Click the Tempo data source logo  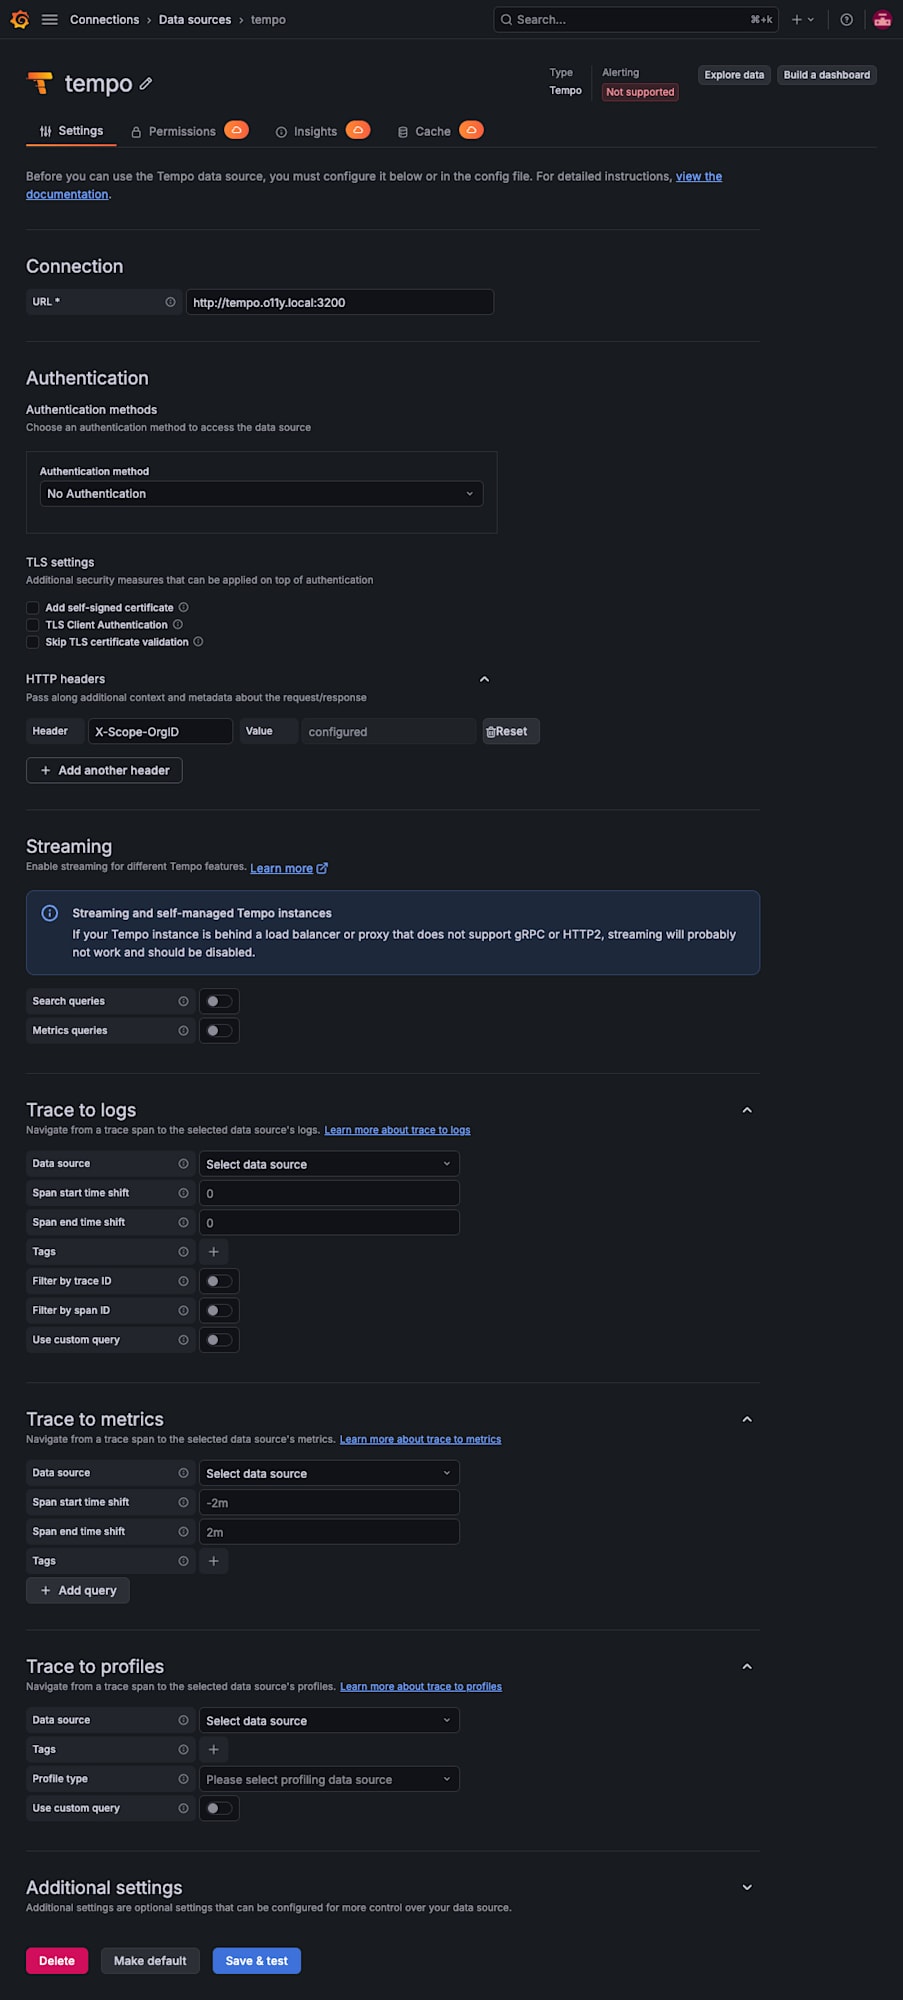(x=40, y=83)
